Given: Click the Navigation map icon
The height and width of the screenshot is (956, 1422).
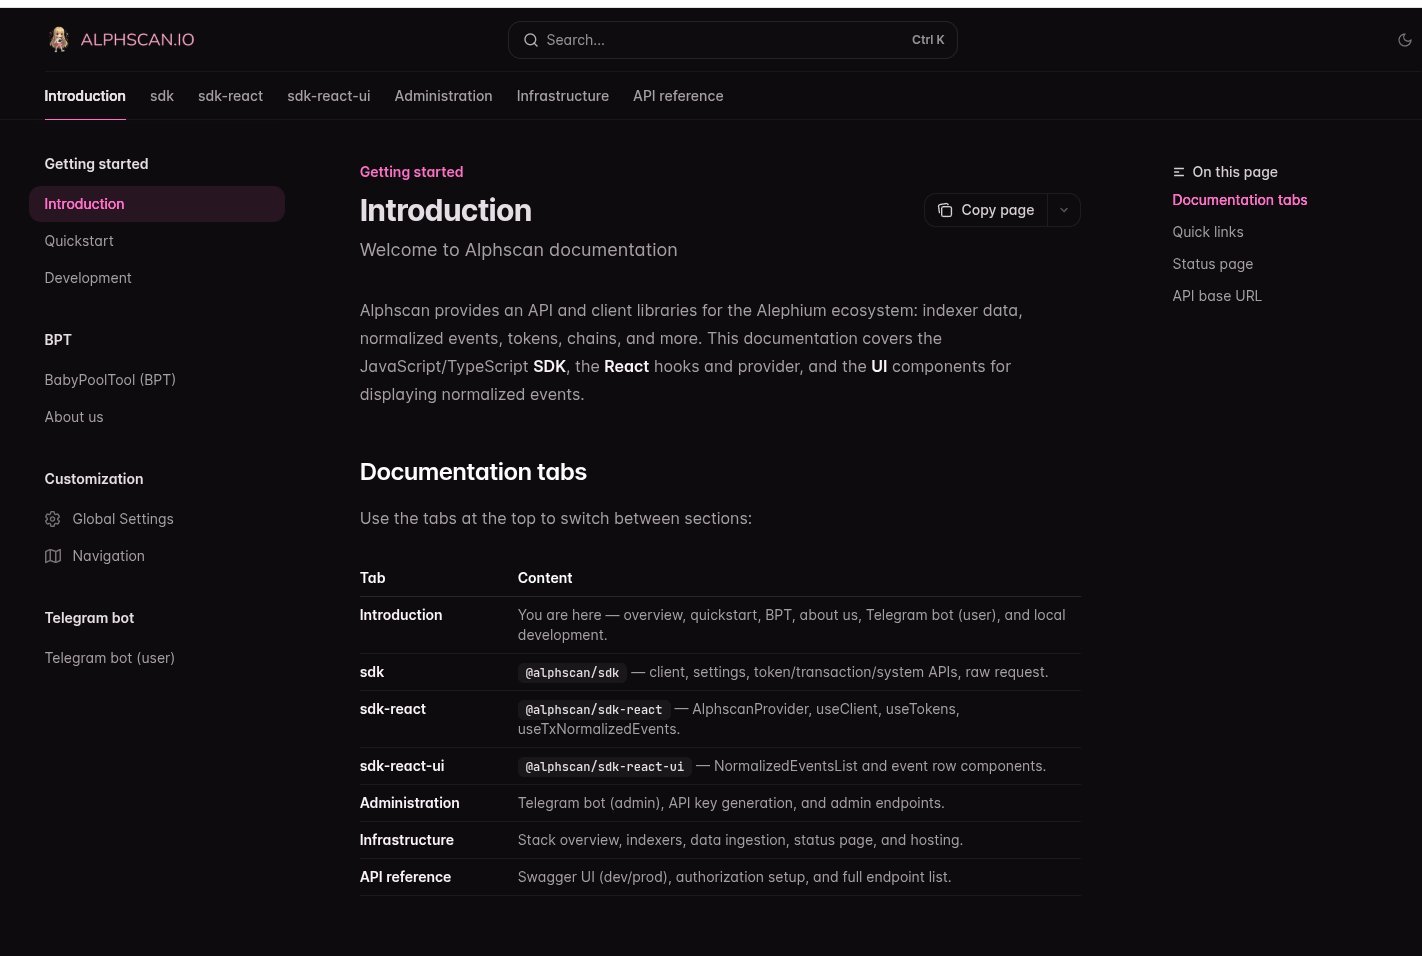Looking at the screenshot, I should tap(53, 556).
